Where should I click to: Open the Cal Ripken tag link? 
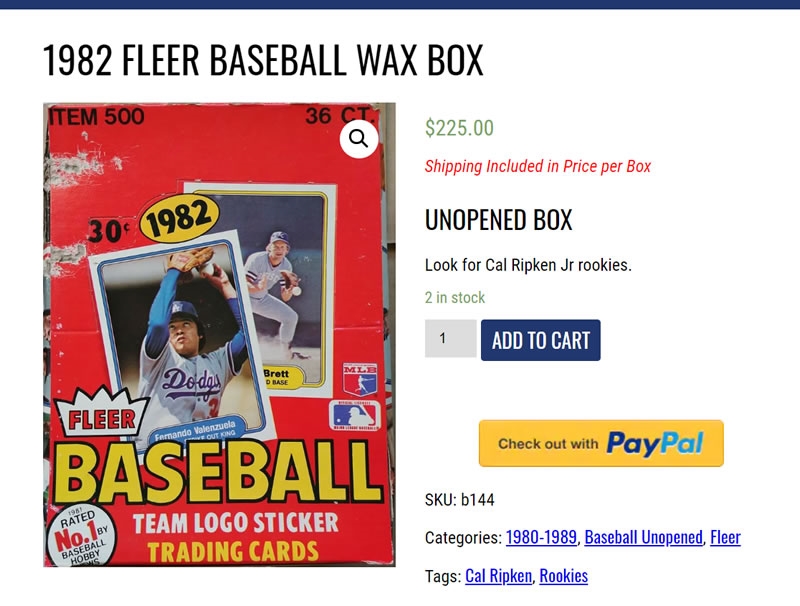498,576
